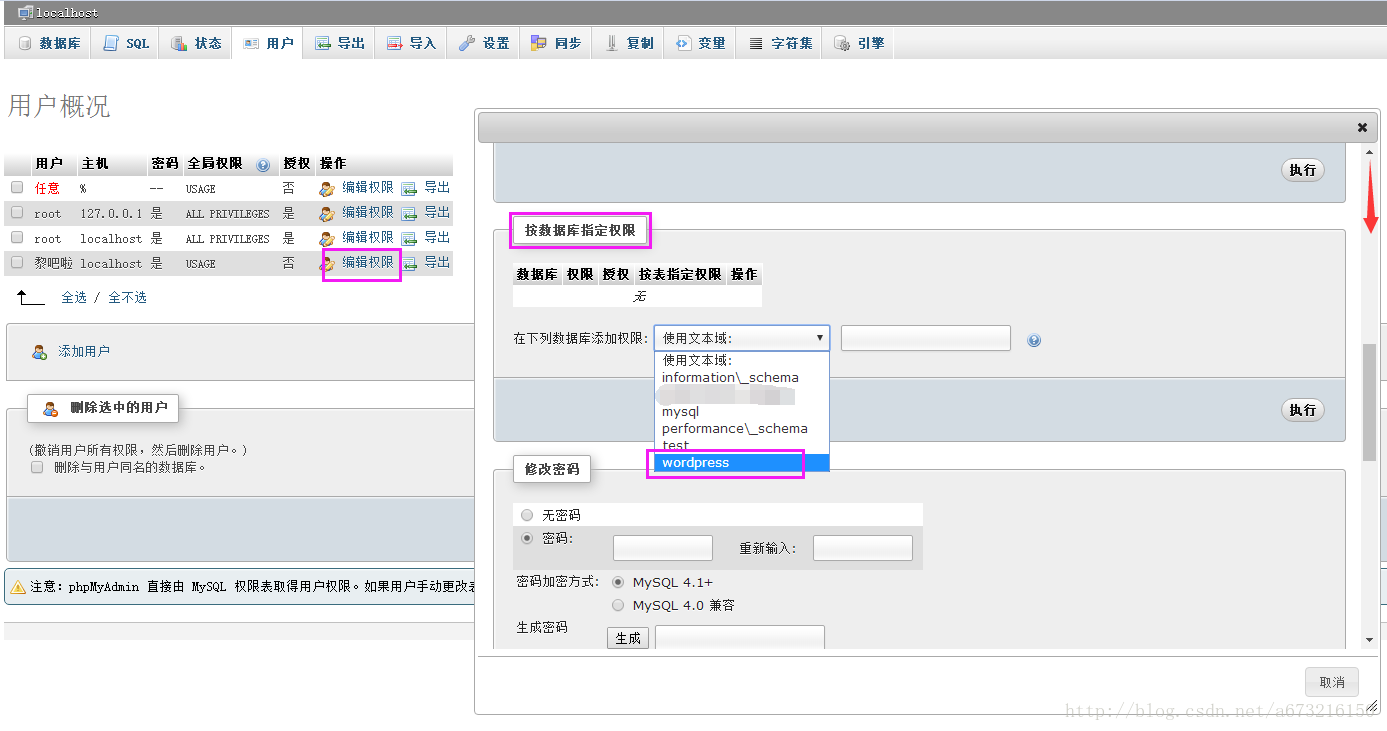
Task: Select mysql from the database list
Action: click(x=742, y=411)
